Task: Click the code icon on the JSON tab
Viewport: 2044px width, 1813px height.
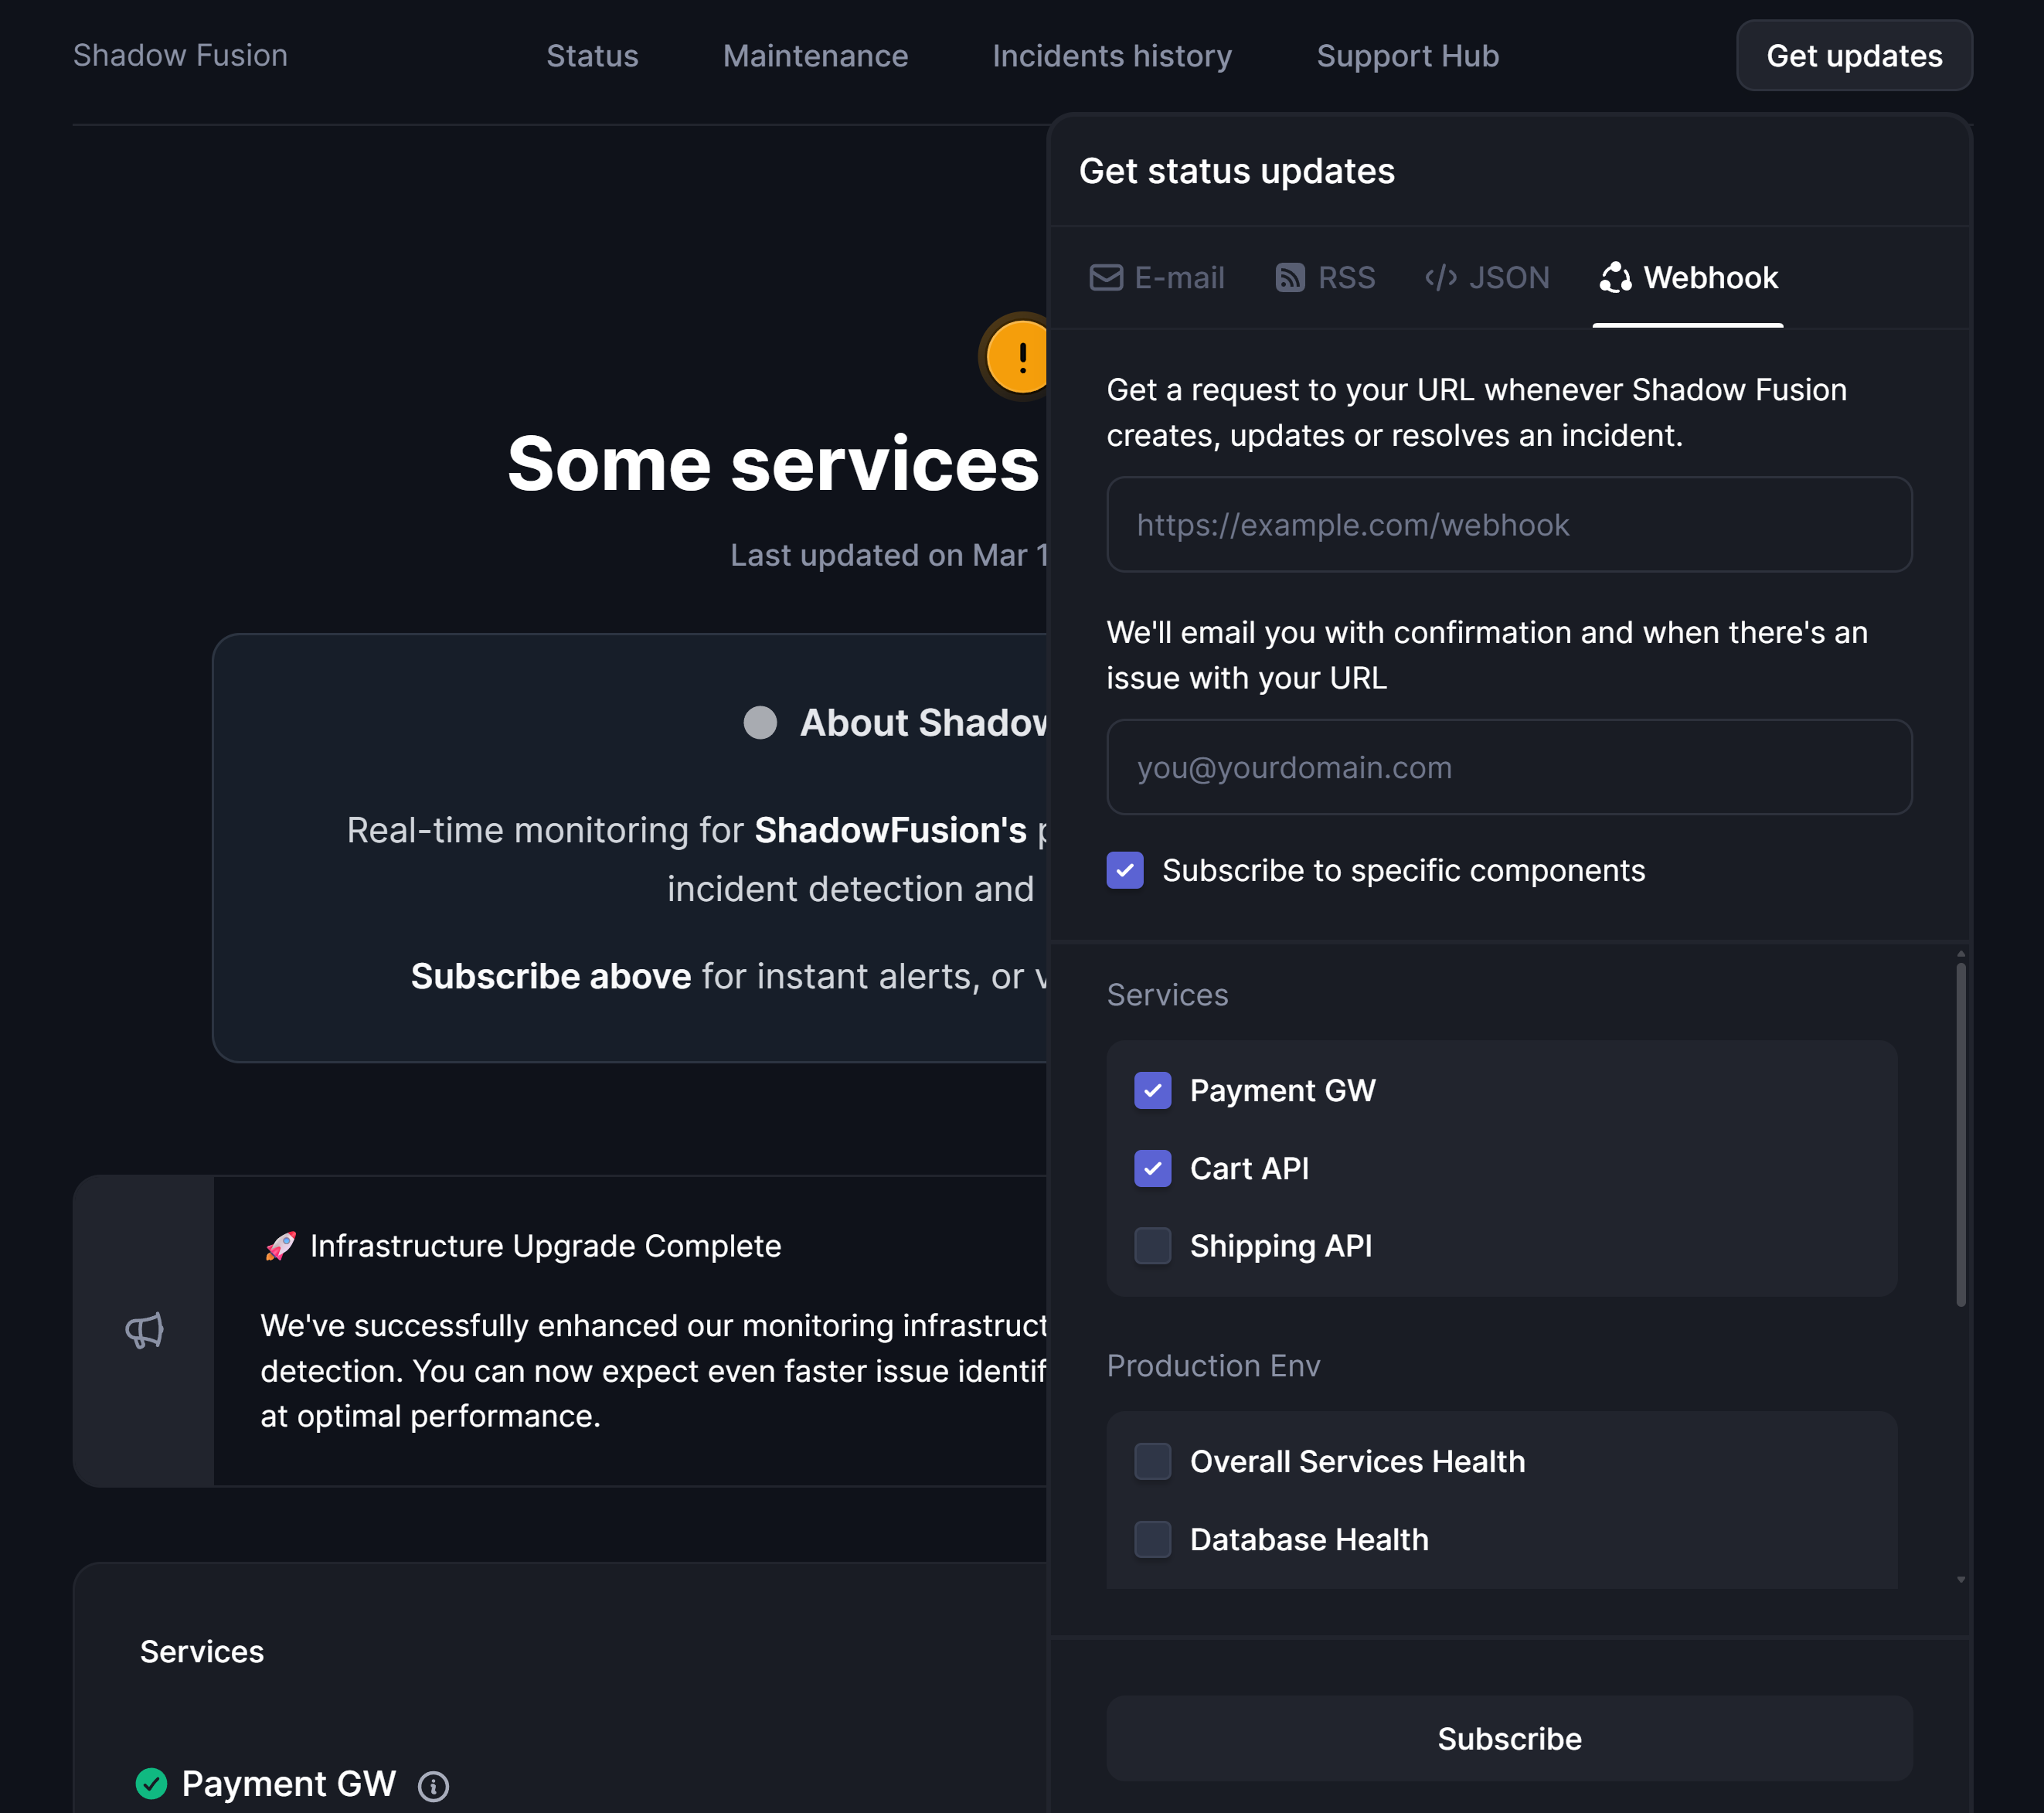Action: coord(1441,277)
